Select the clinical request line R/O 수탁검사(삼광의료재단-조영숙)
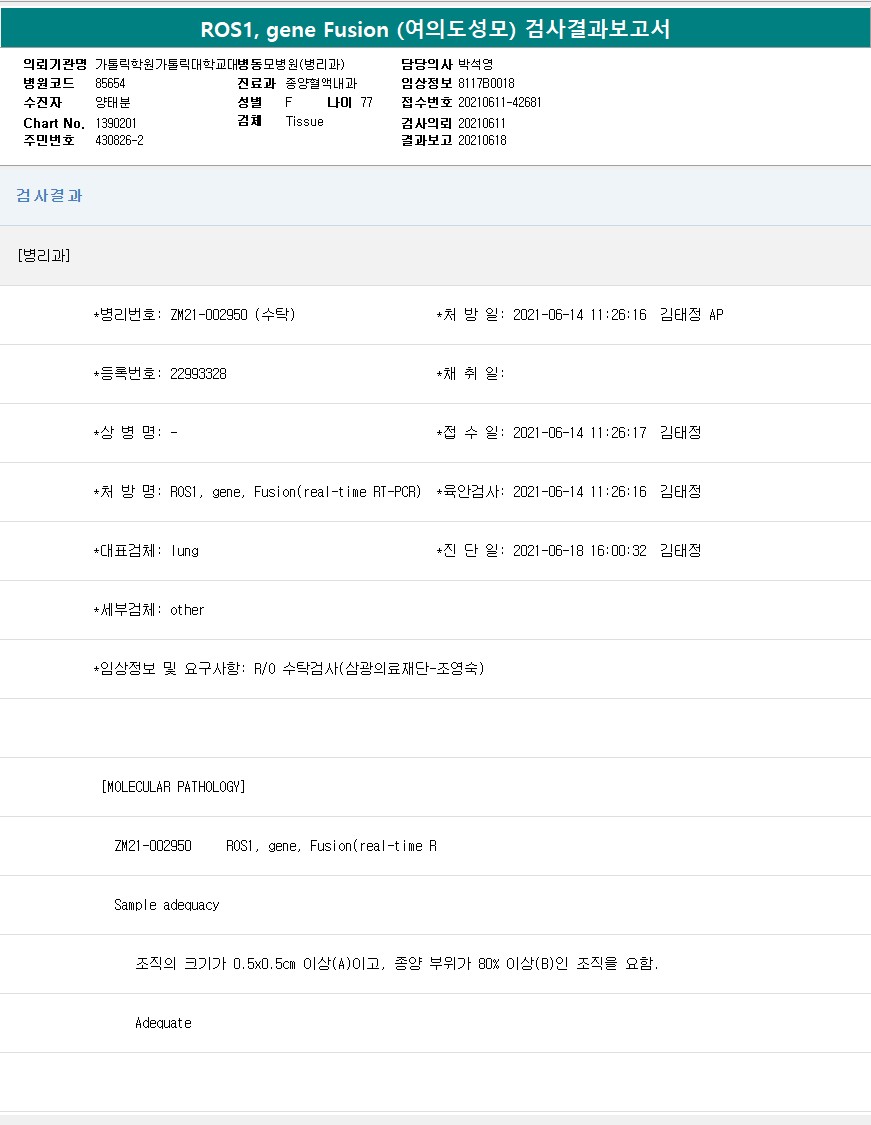This screenshot has height=1125, width=871. [x=369, y=669]
